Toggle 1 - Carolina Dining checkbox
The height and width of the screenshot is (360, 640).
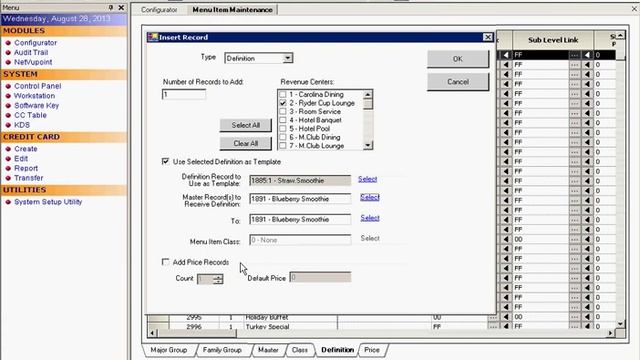point(282,94)
